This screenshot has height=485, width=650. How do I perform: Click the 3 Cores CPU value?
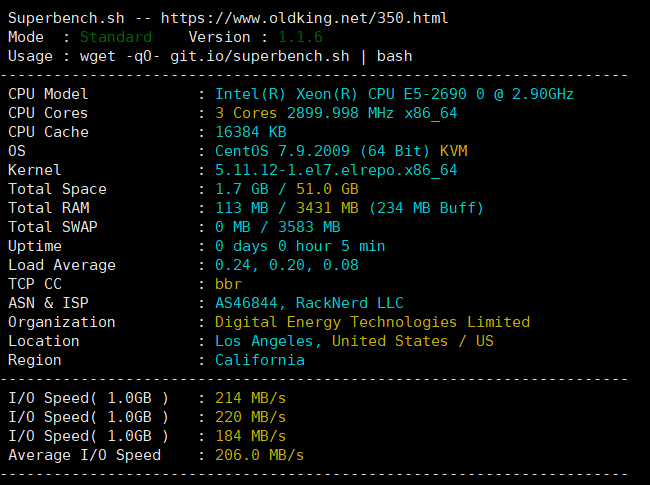(x=248, y=113)
